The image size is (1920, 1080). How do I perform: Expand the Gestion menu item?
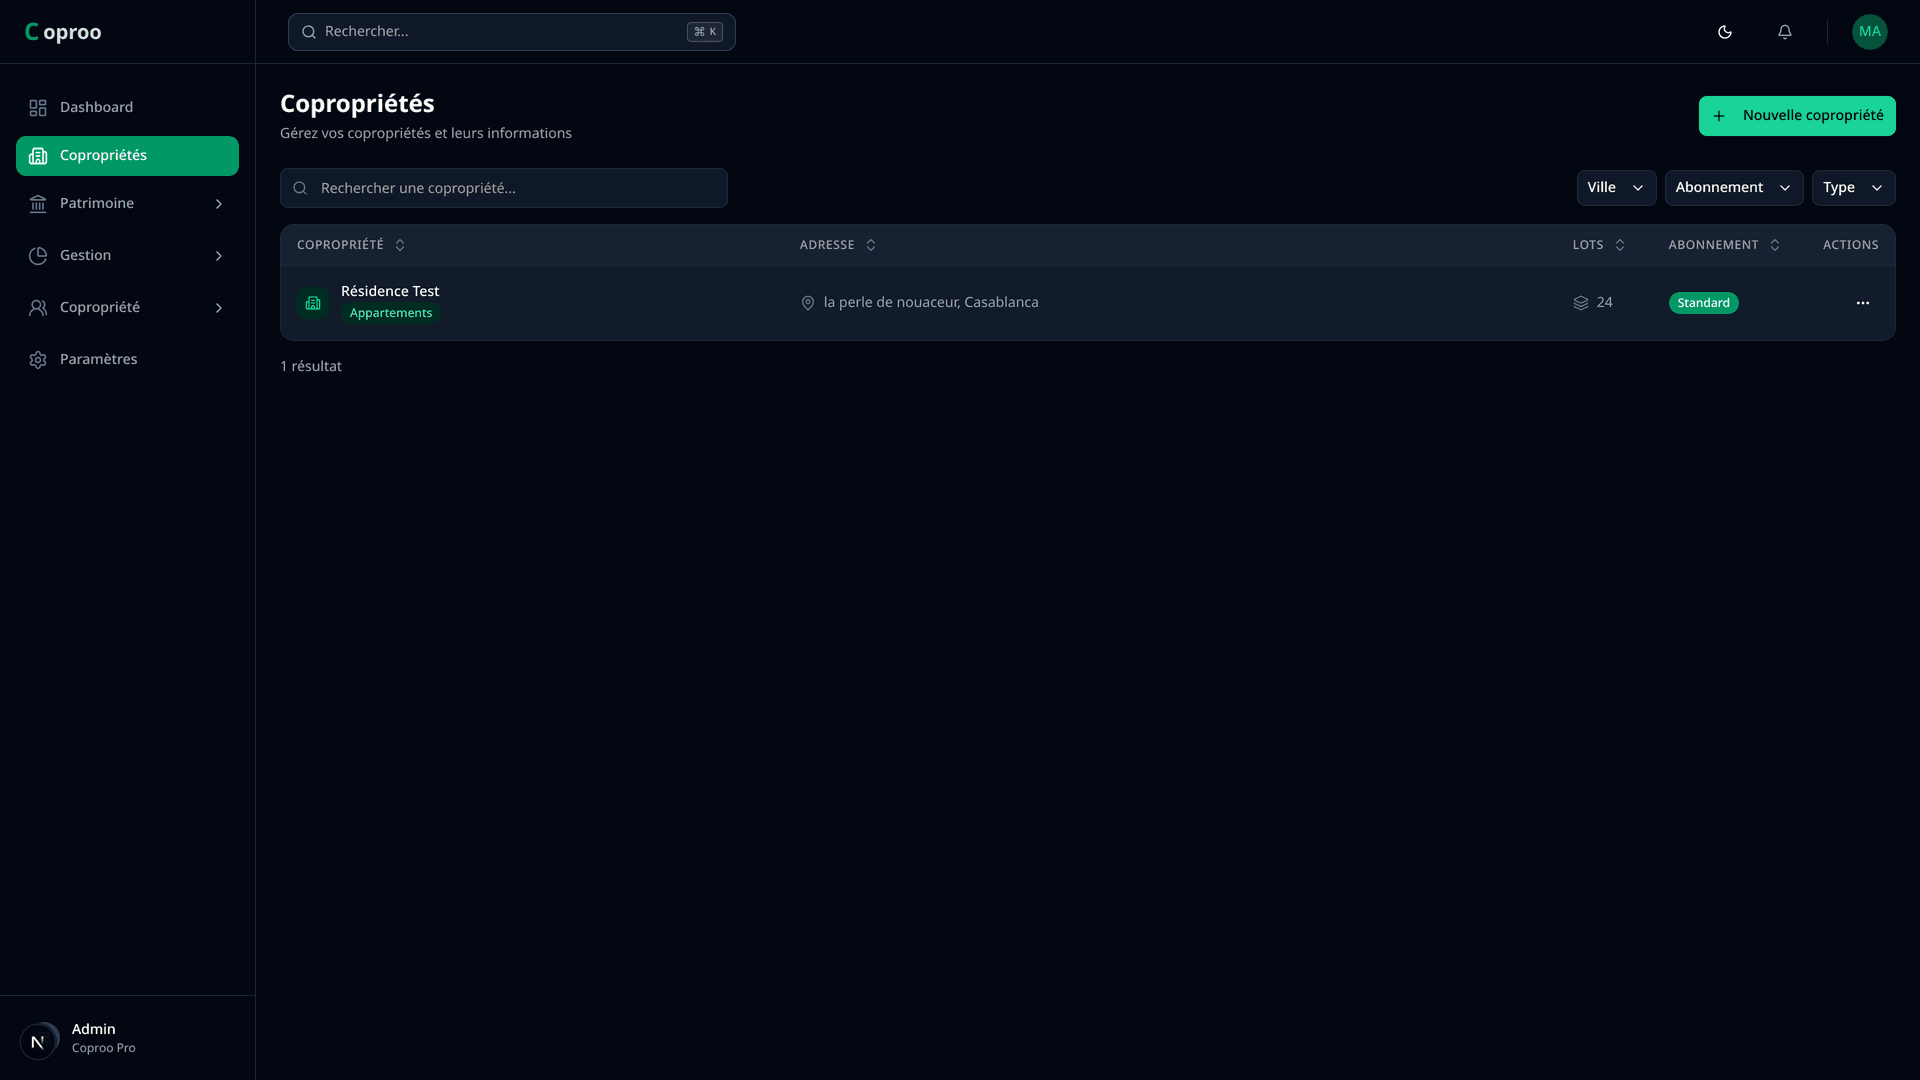127,256
